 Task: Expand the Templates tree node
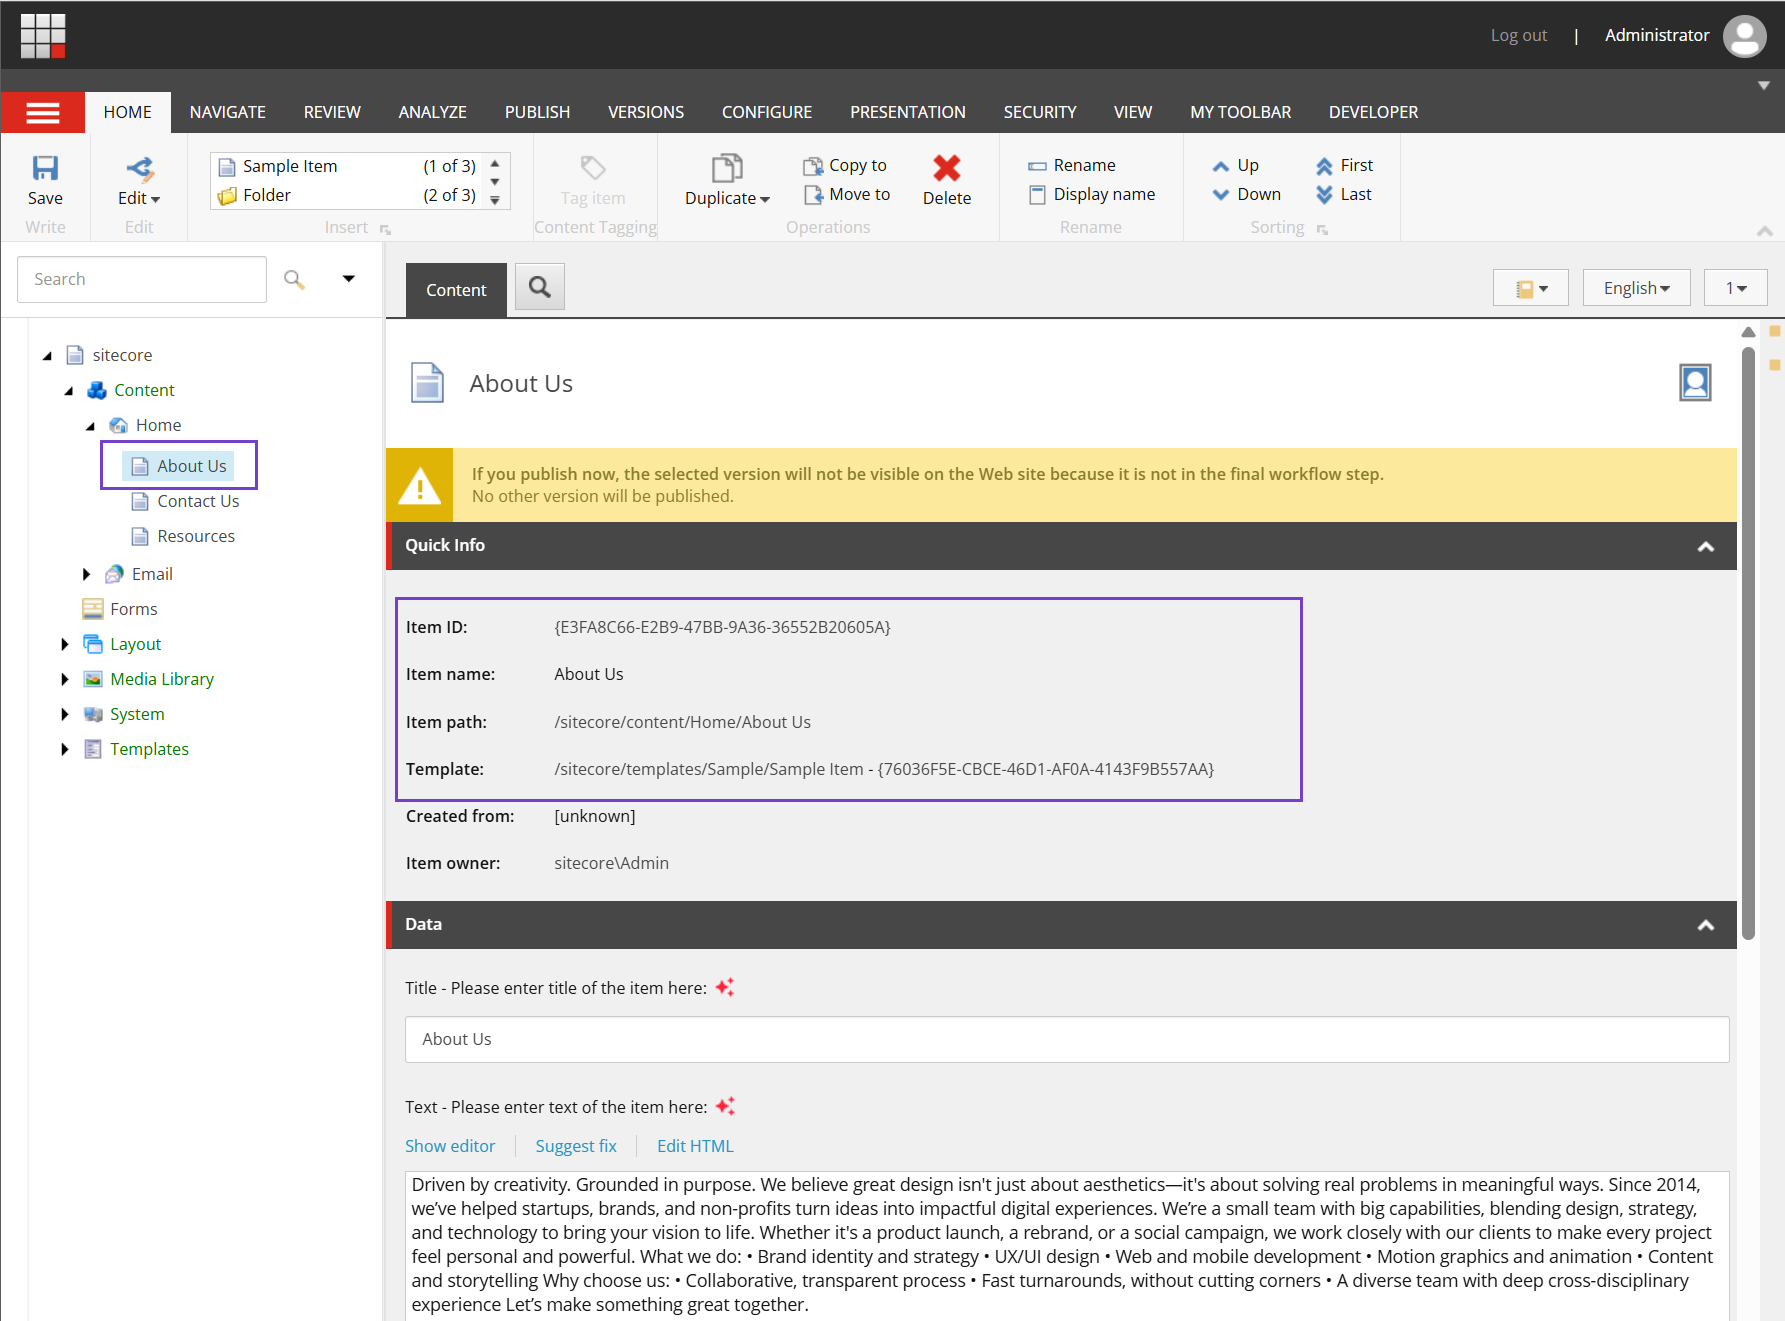click(x=65, y=749)
